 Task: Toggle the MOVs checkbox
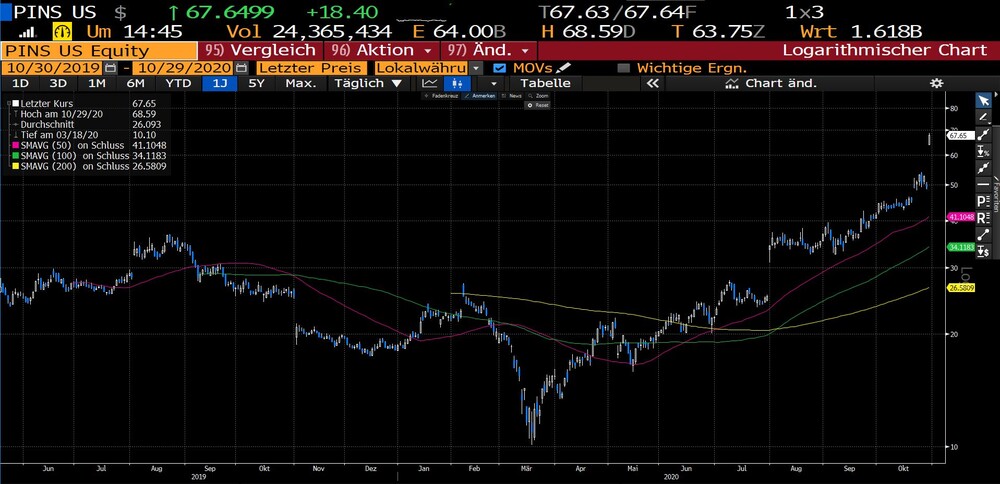pyautogui.click(x=500, y=68)
